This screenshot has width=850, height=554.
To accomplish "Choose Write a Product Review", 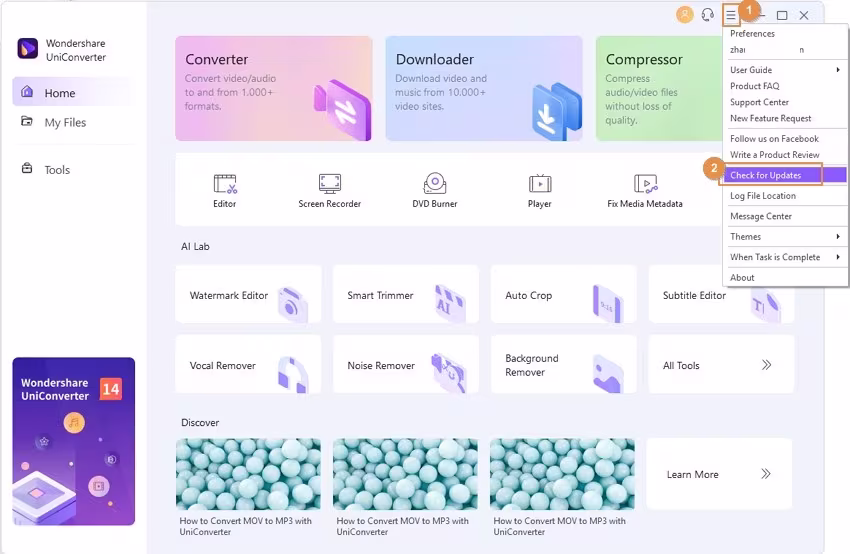I will [785, 155].
